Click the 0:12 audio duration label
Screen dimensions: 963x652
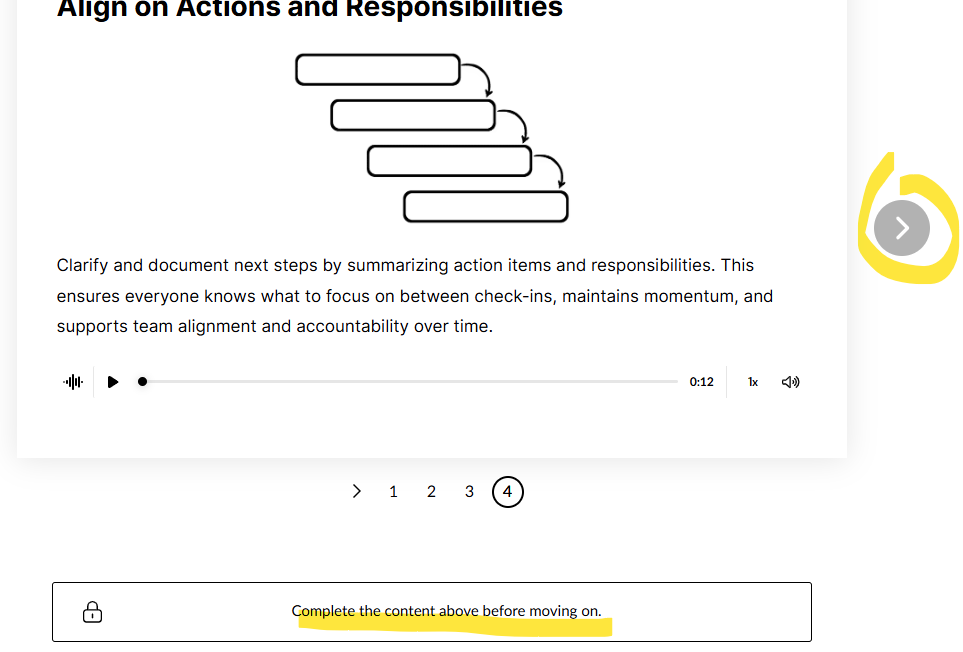coord(701,382)
